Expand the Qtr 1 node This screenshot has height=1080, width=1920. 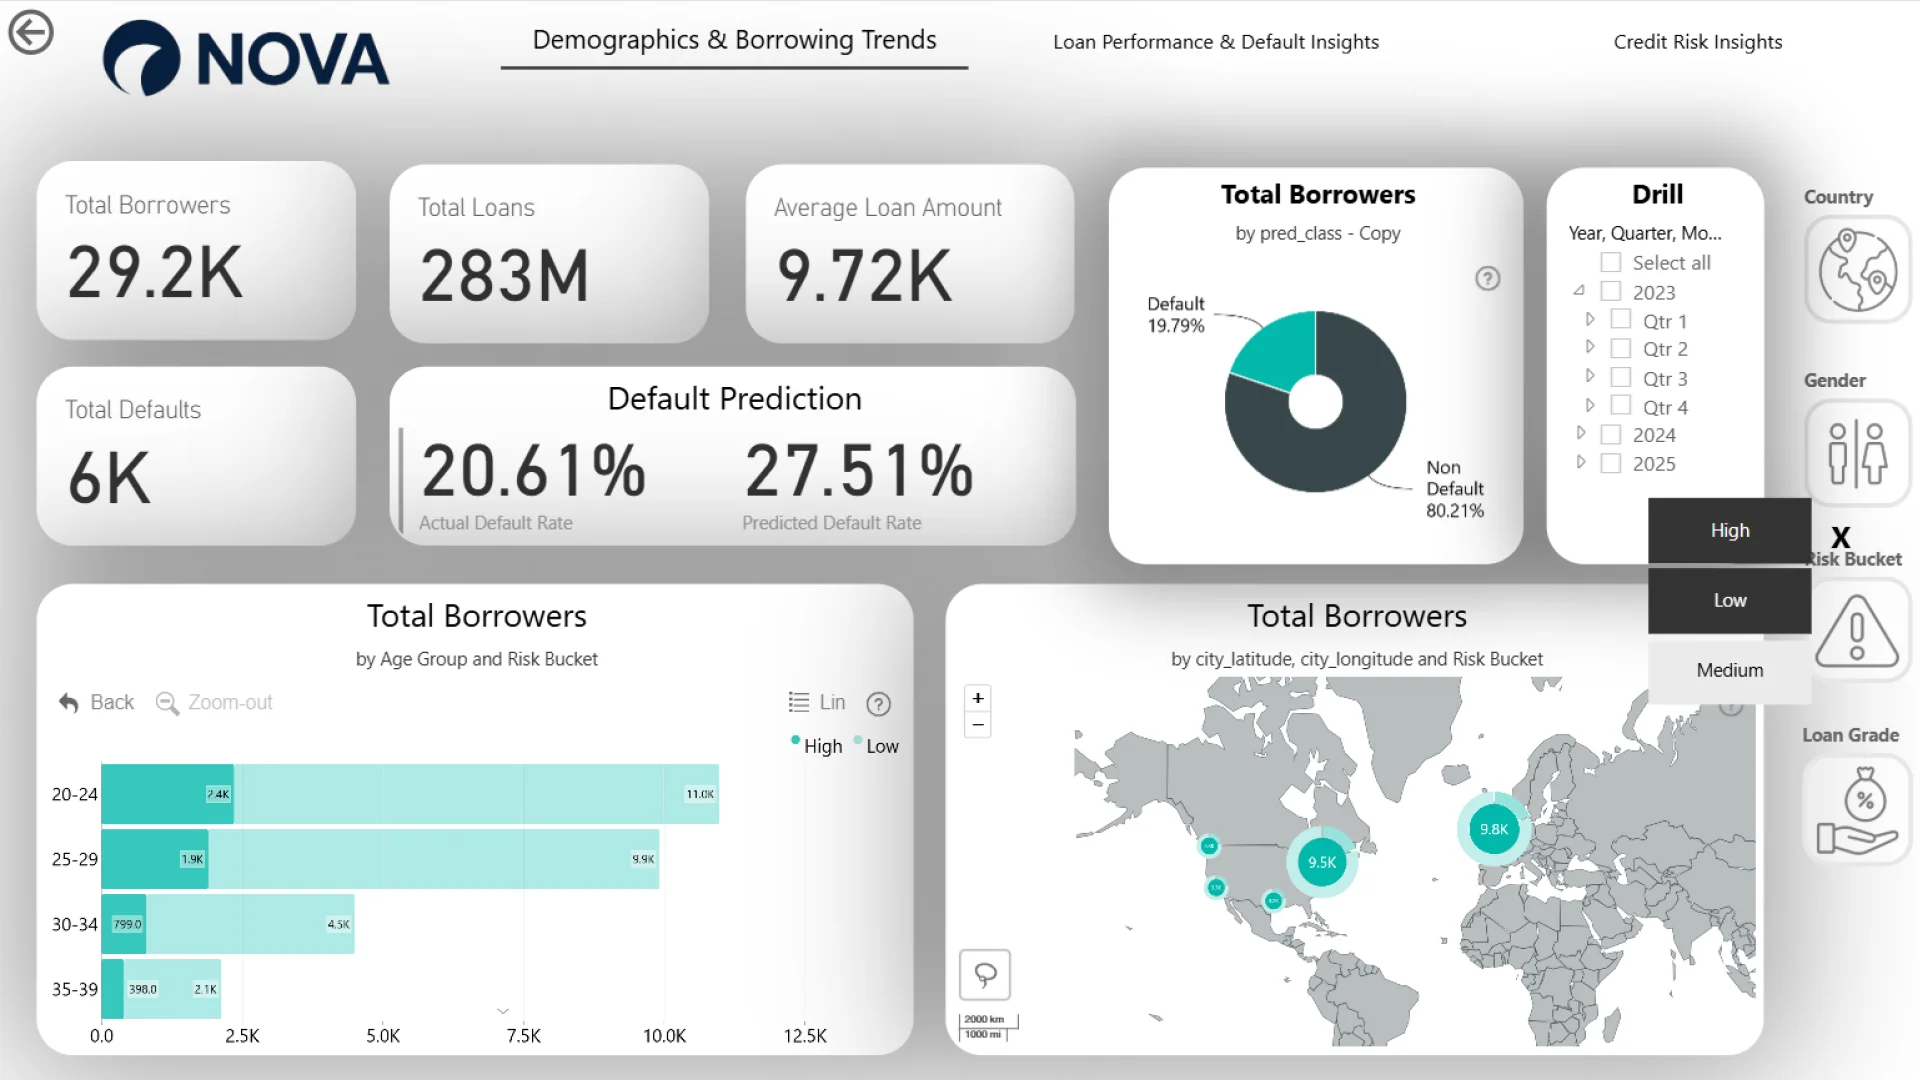point(1590,320)
